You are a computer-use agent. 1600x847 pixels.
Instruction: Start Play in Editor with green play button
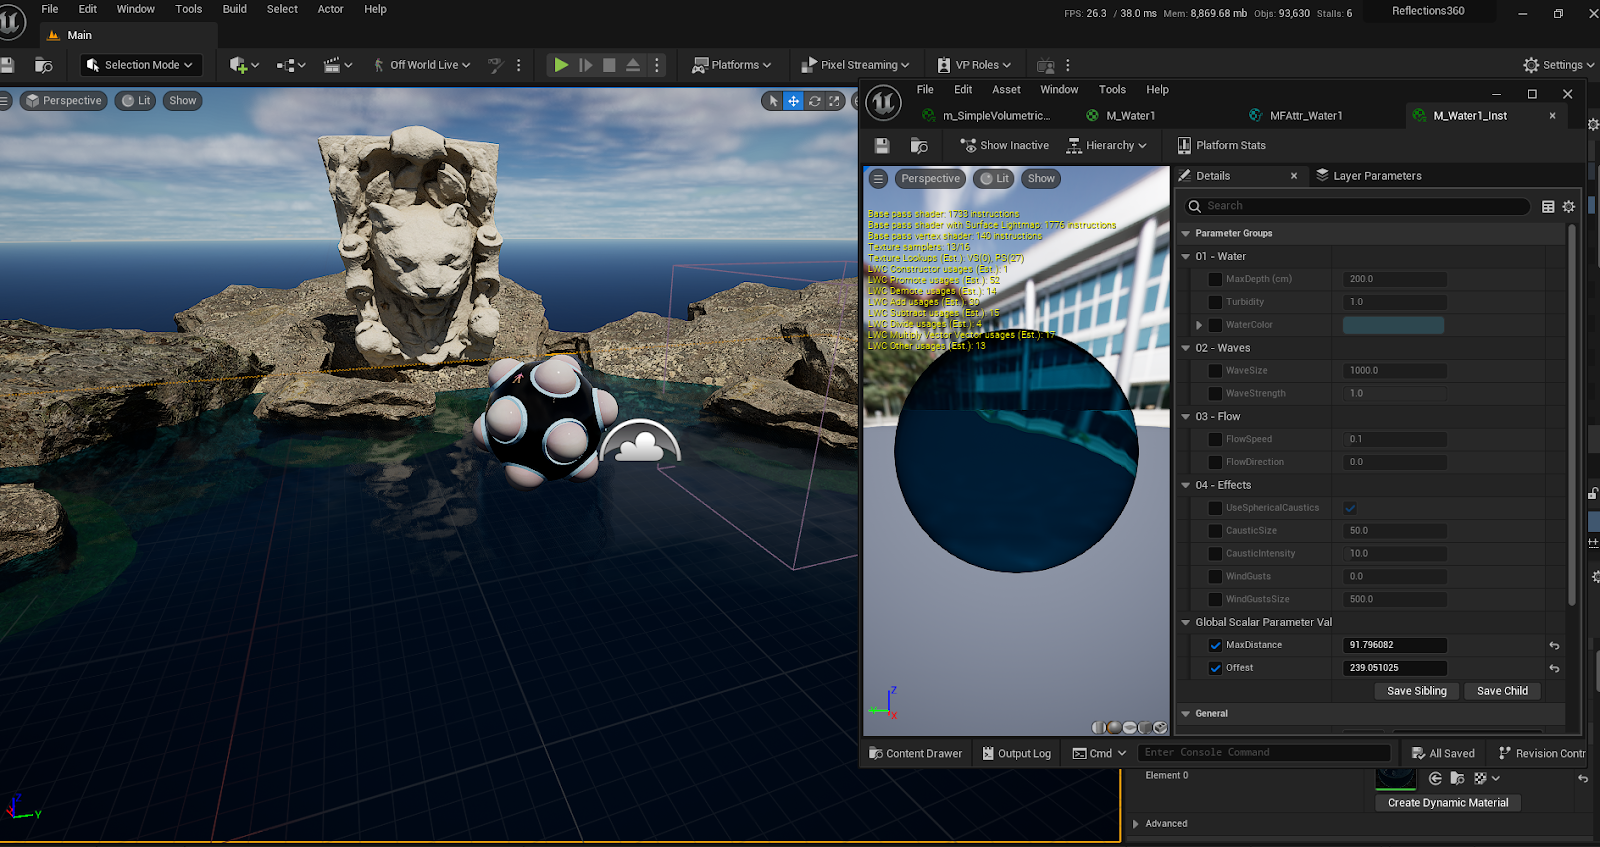click(561, 65)
